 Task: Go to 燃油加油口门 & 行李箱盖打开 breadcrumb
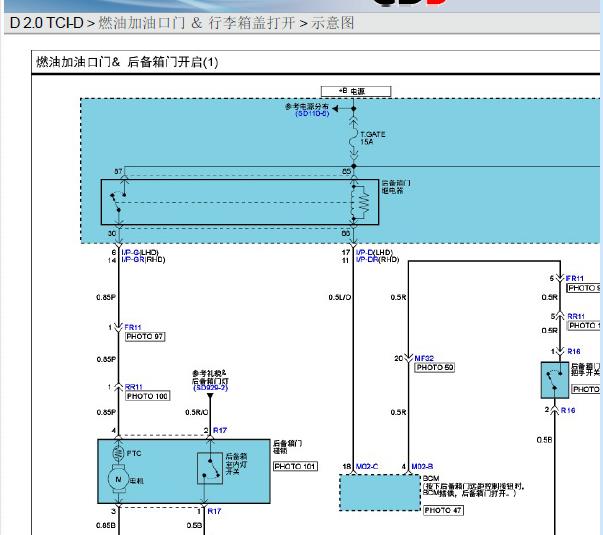[x=196, y=23]
